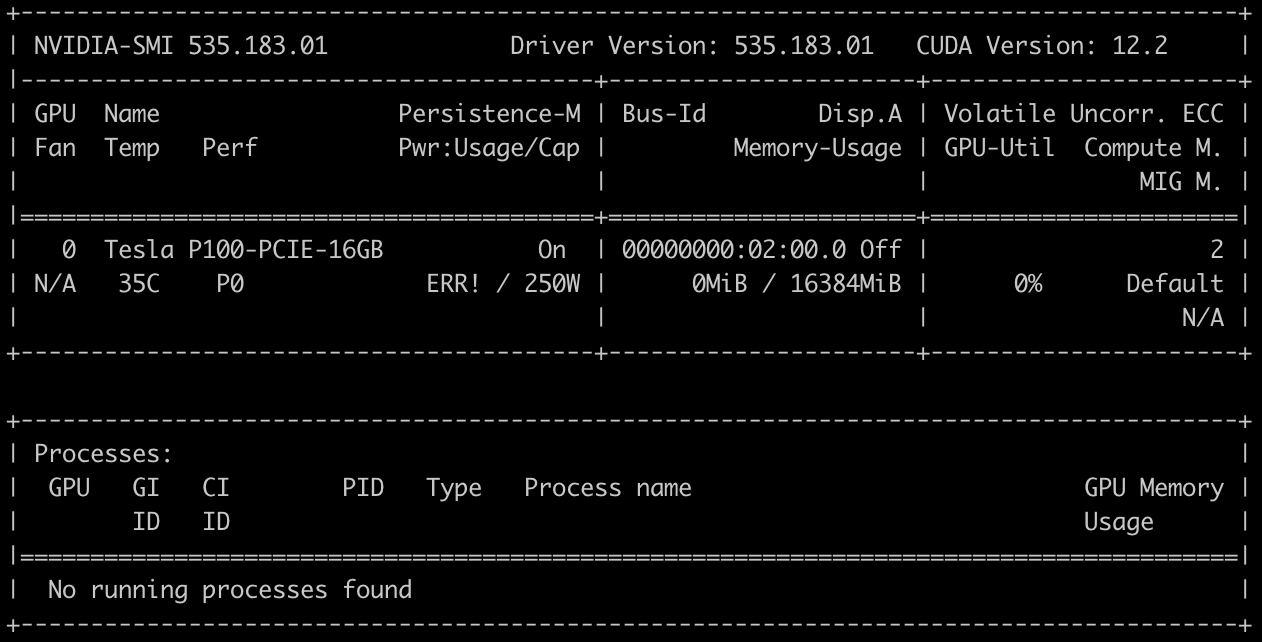Click the Default compute mode value
Screen dimensions: 1262x642
1174,284
